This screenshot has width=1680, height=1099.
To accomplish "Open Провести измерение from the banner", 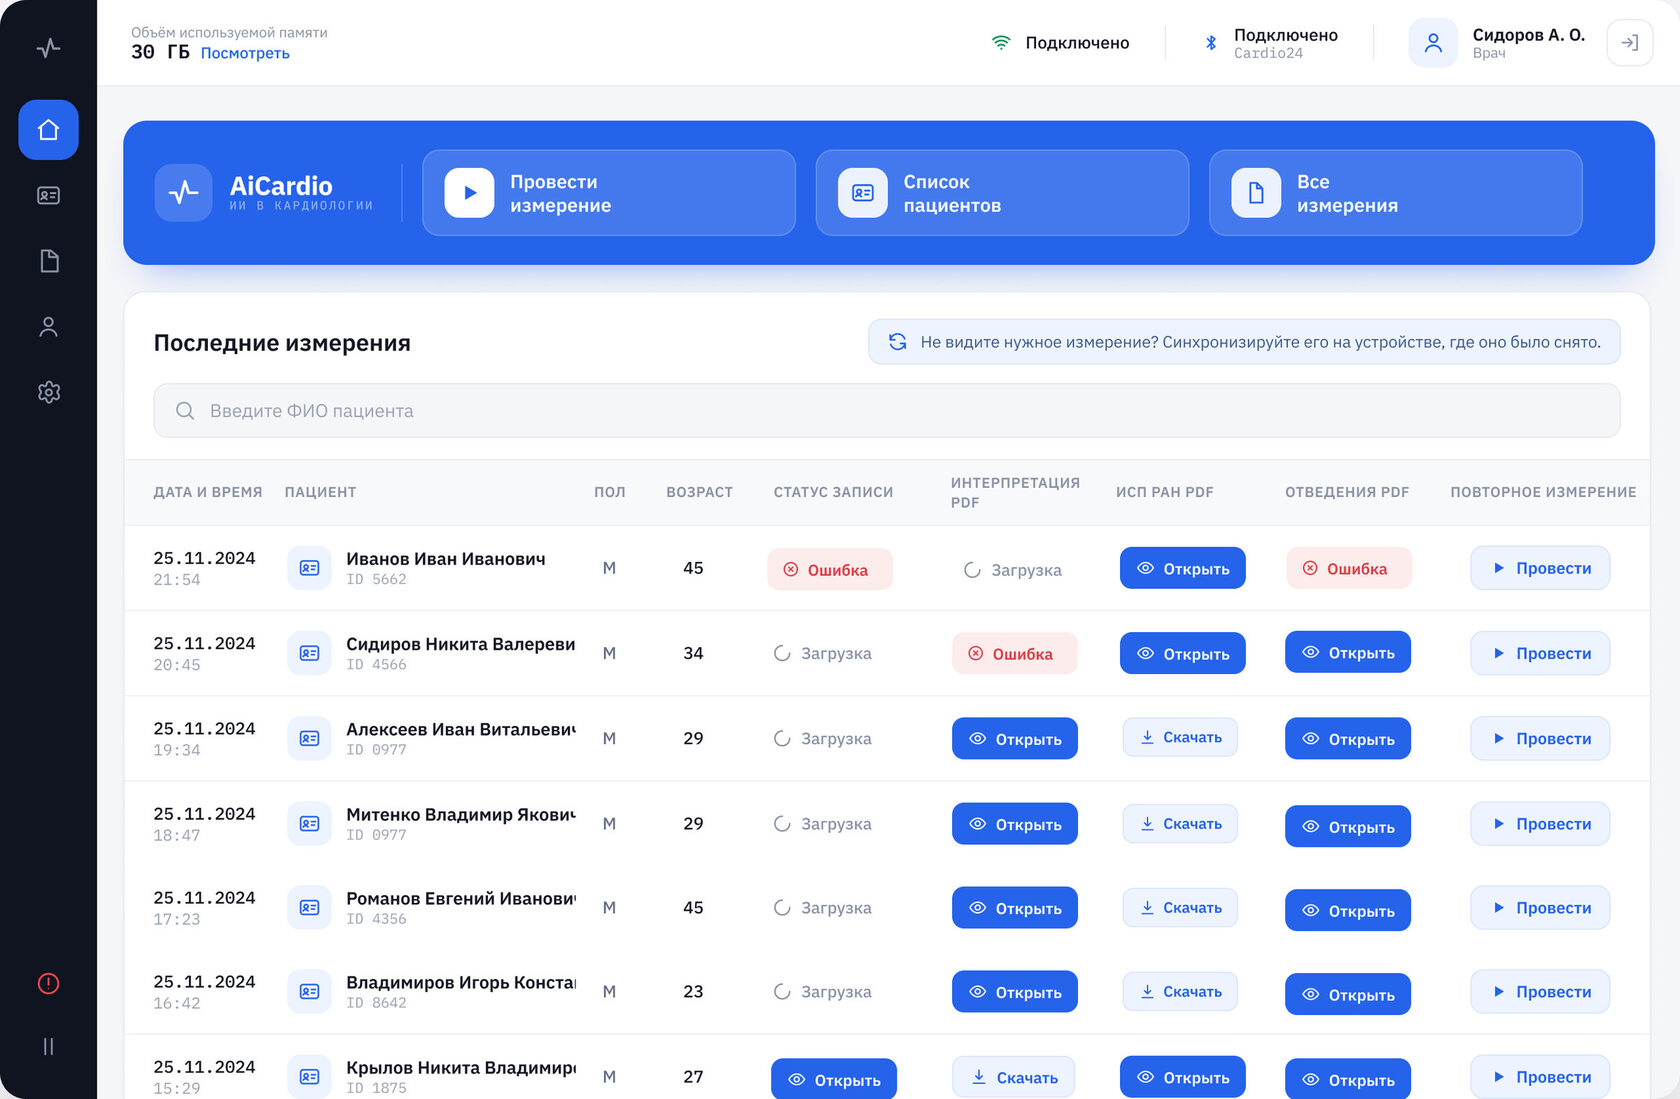I will [609, 193].
